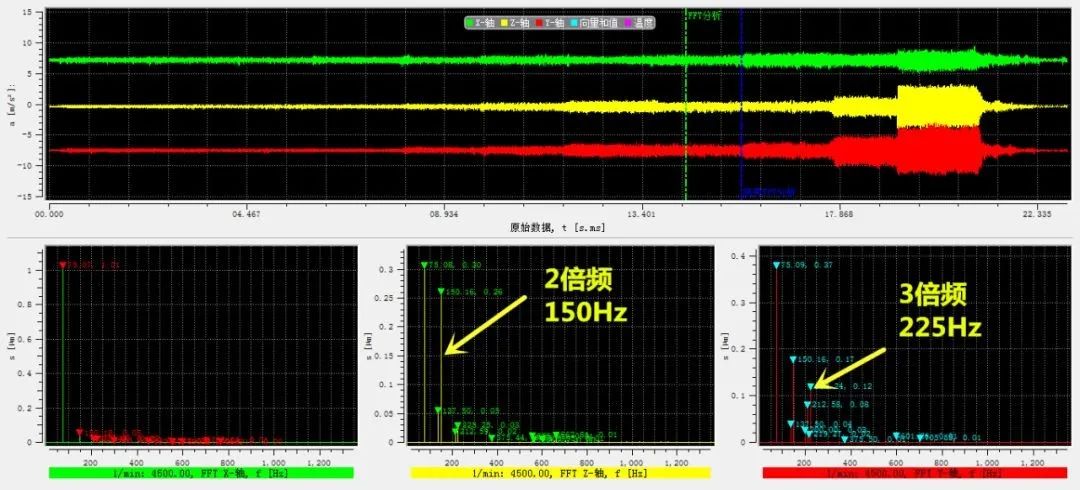Screen dimensions: 1080x490
Task: Toggle the green X-轴 legend entry
Action: point(481,22)
